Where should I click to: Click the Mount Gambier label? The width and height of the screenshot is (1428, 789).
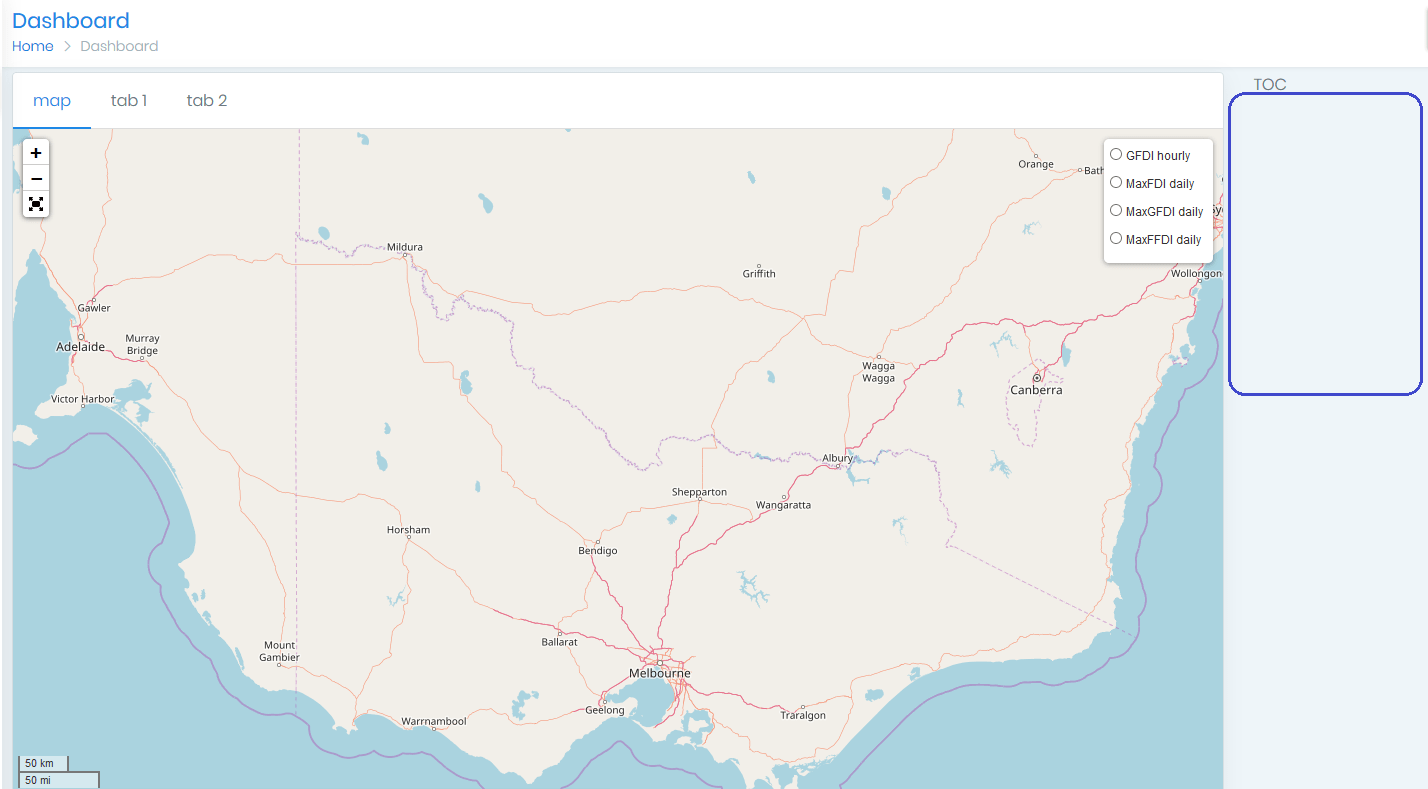coord(280,651)
